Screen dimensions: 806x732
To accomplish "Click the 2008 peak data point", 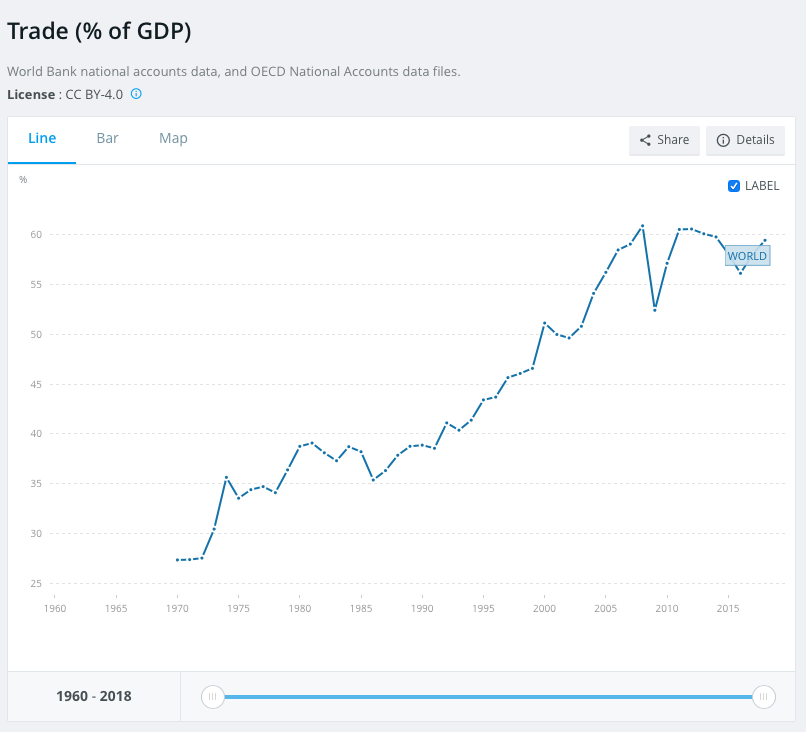I will click(642, 225).
